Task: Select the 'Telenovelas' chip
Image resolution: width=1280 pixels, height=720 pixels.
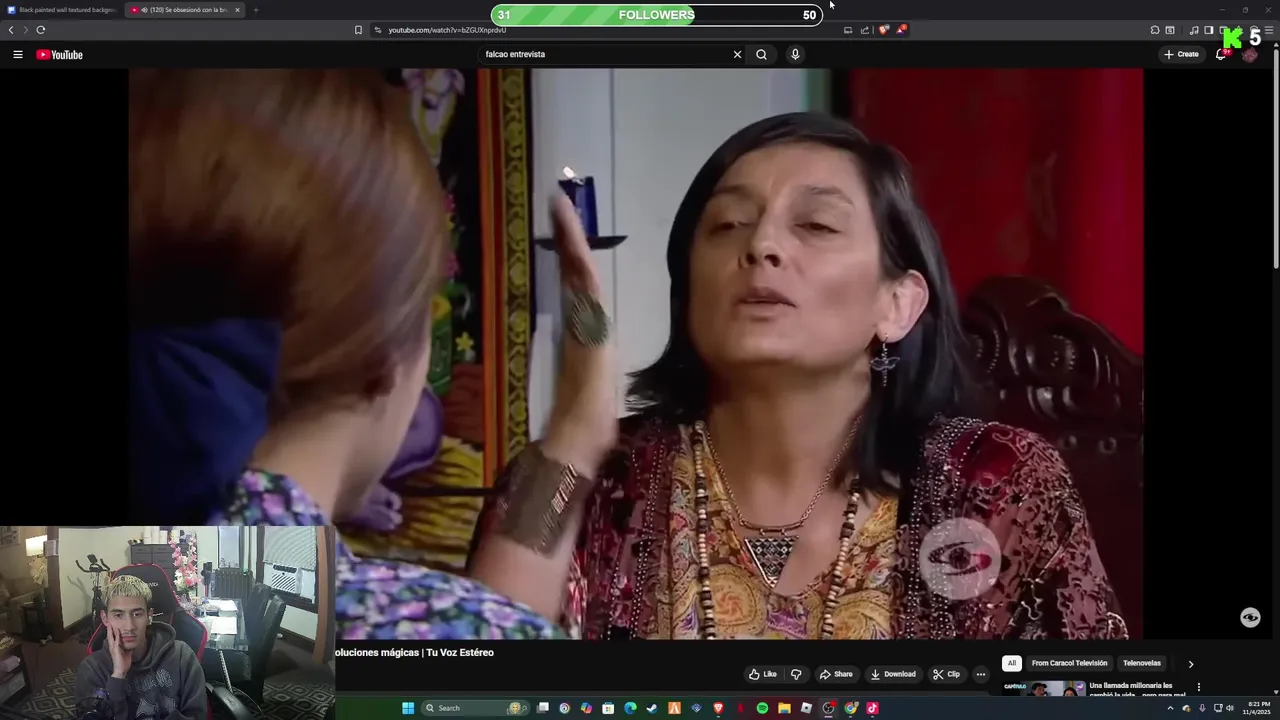Action: [x=1142, y=663]
